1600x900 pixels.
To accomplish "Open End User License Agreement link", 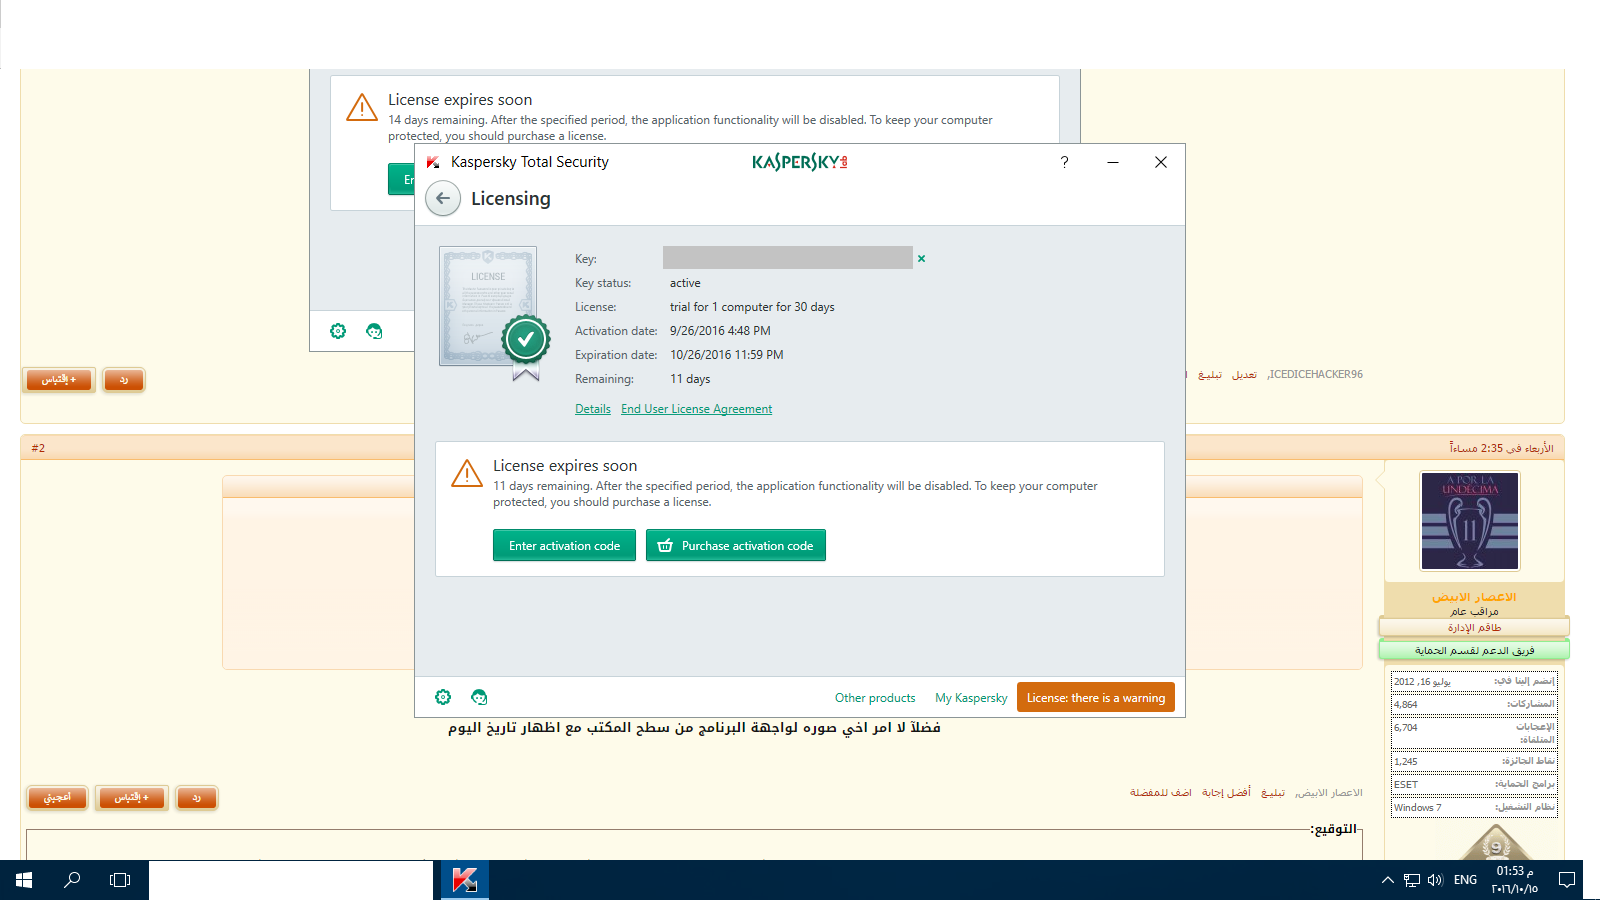I will [696, 409].
